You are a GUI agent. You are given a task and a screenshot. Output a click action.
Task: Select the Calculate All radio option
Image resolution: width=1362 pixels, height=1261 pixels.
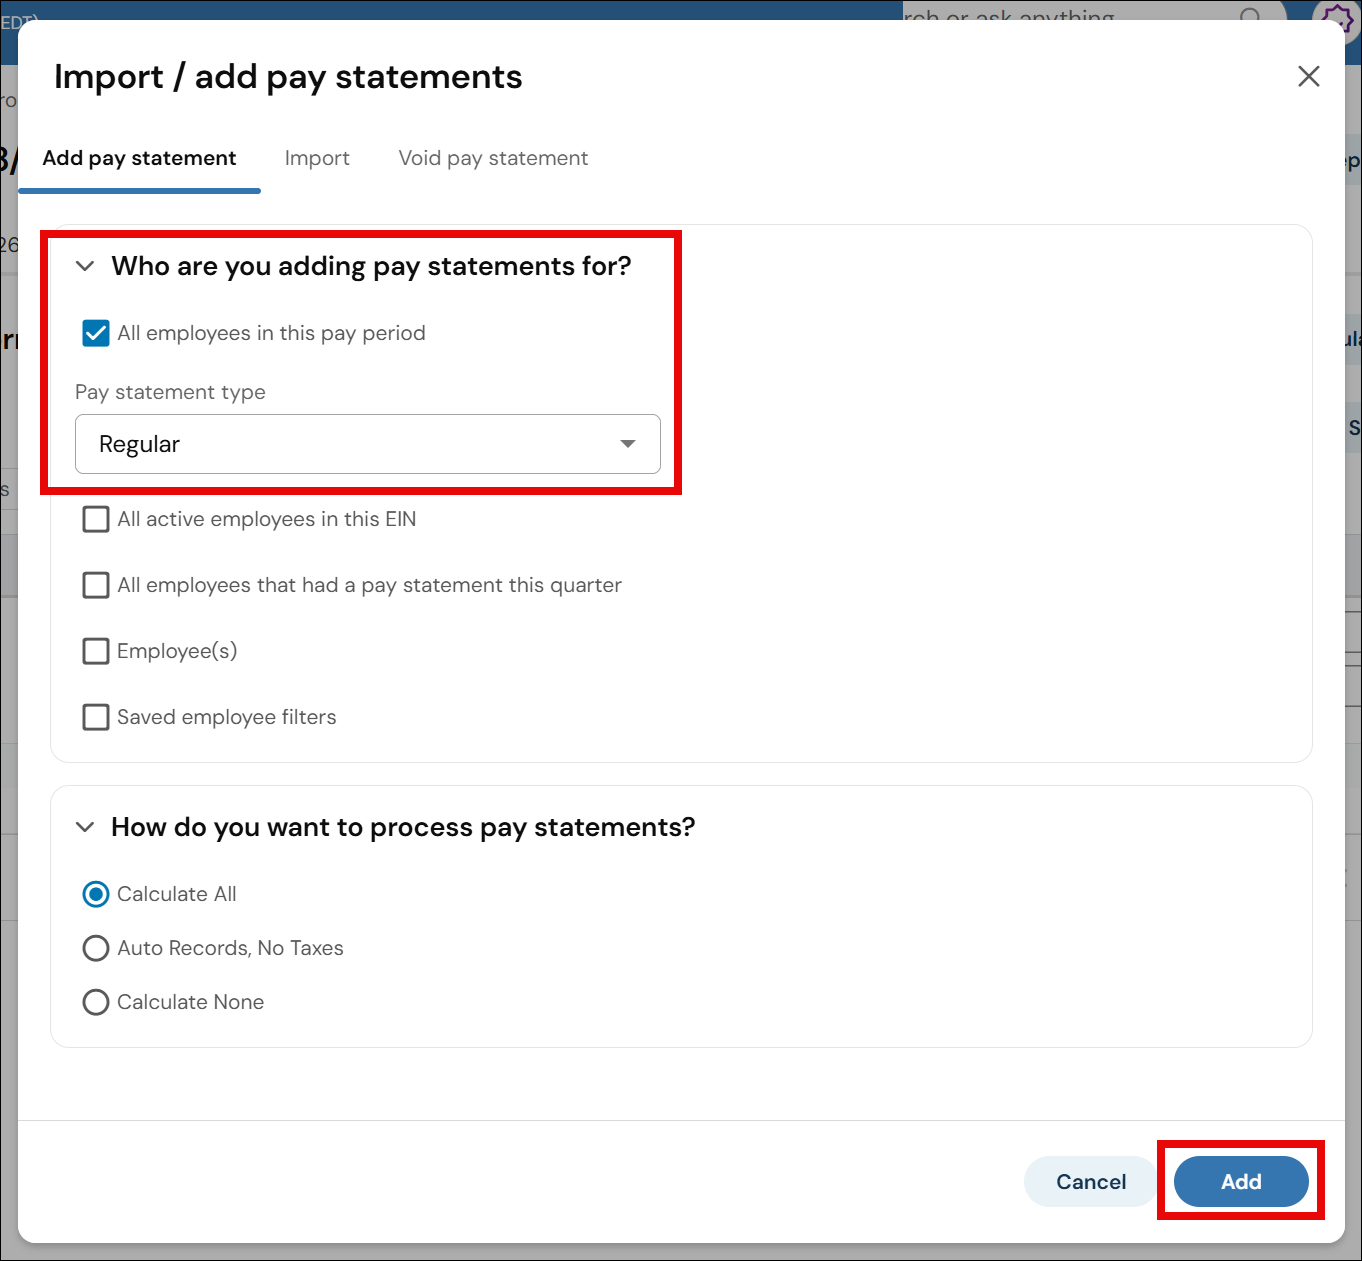tap(96, 894)
